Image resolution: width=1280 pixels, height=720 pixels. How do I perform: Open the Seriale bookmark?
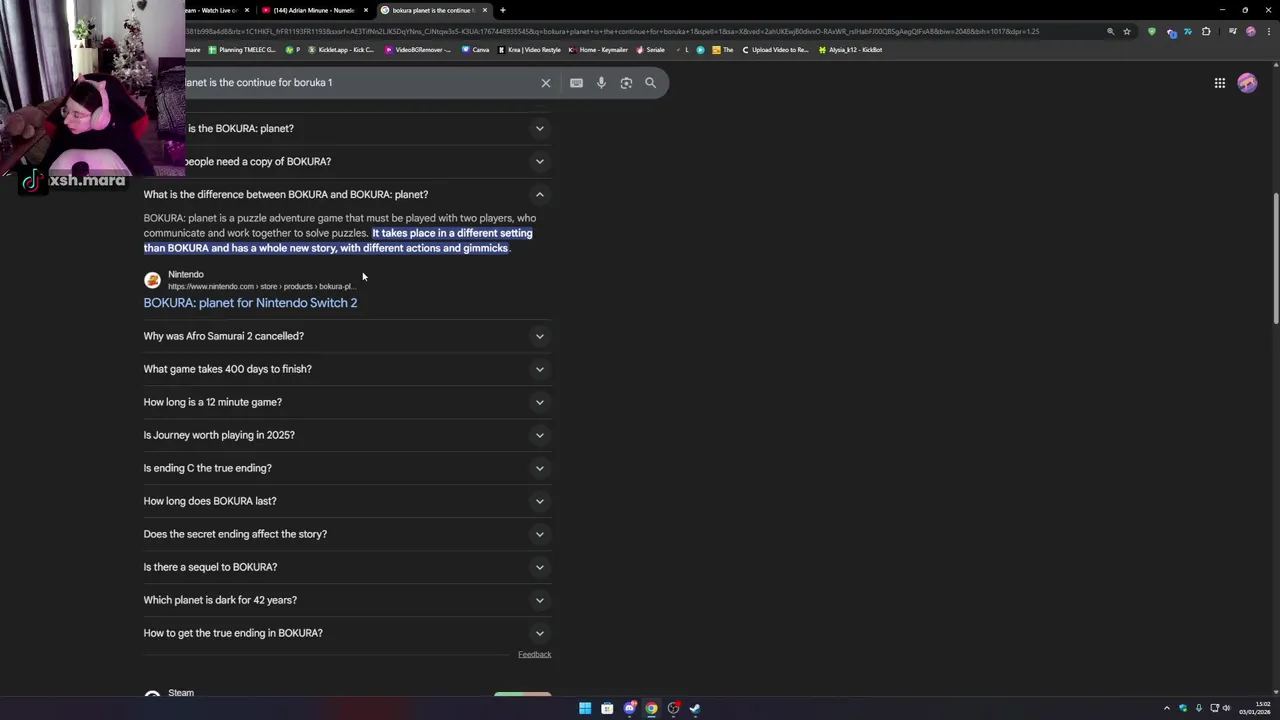651,50
